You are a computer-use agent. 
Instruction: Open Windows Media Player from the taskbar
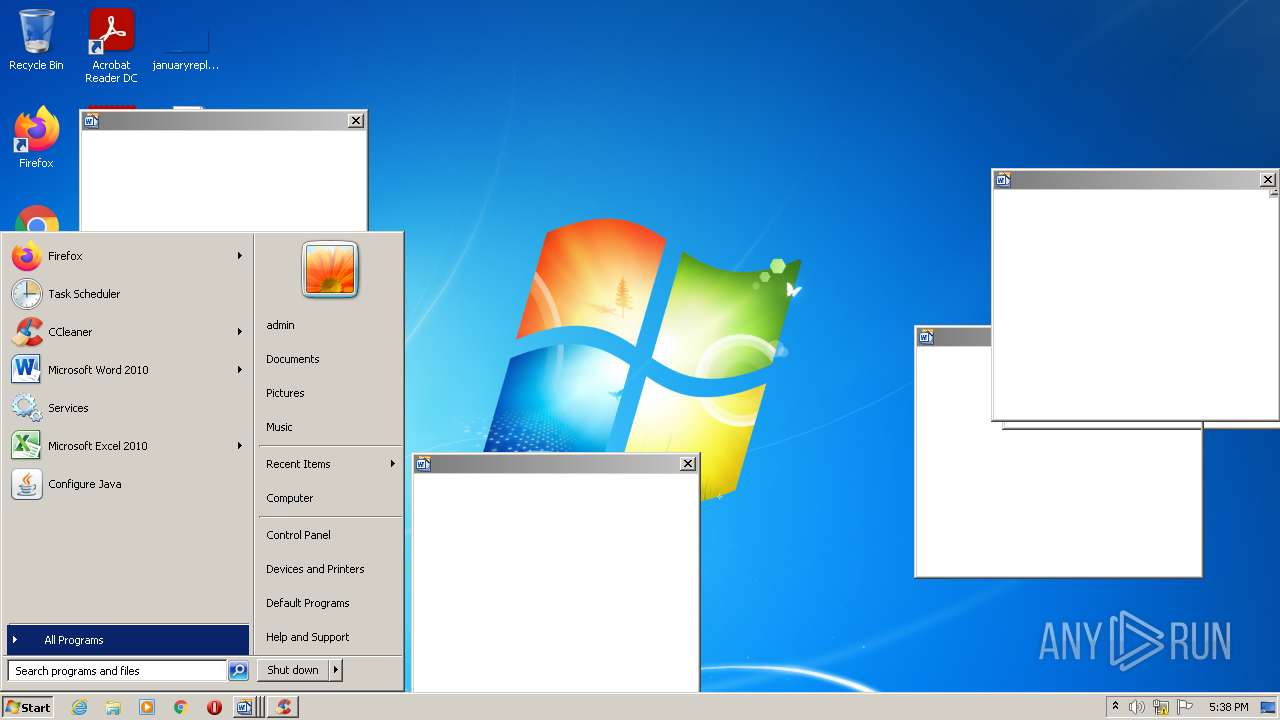147,707
